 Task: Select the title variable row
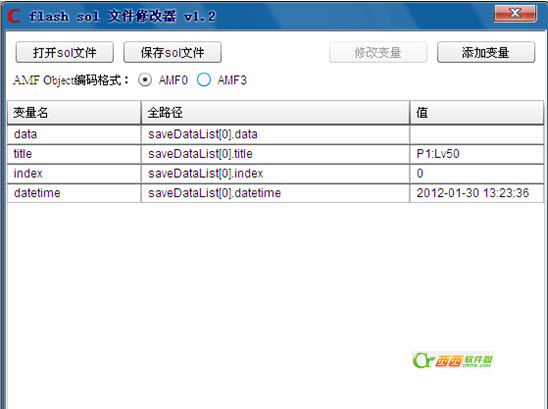[275, 154]
